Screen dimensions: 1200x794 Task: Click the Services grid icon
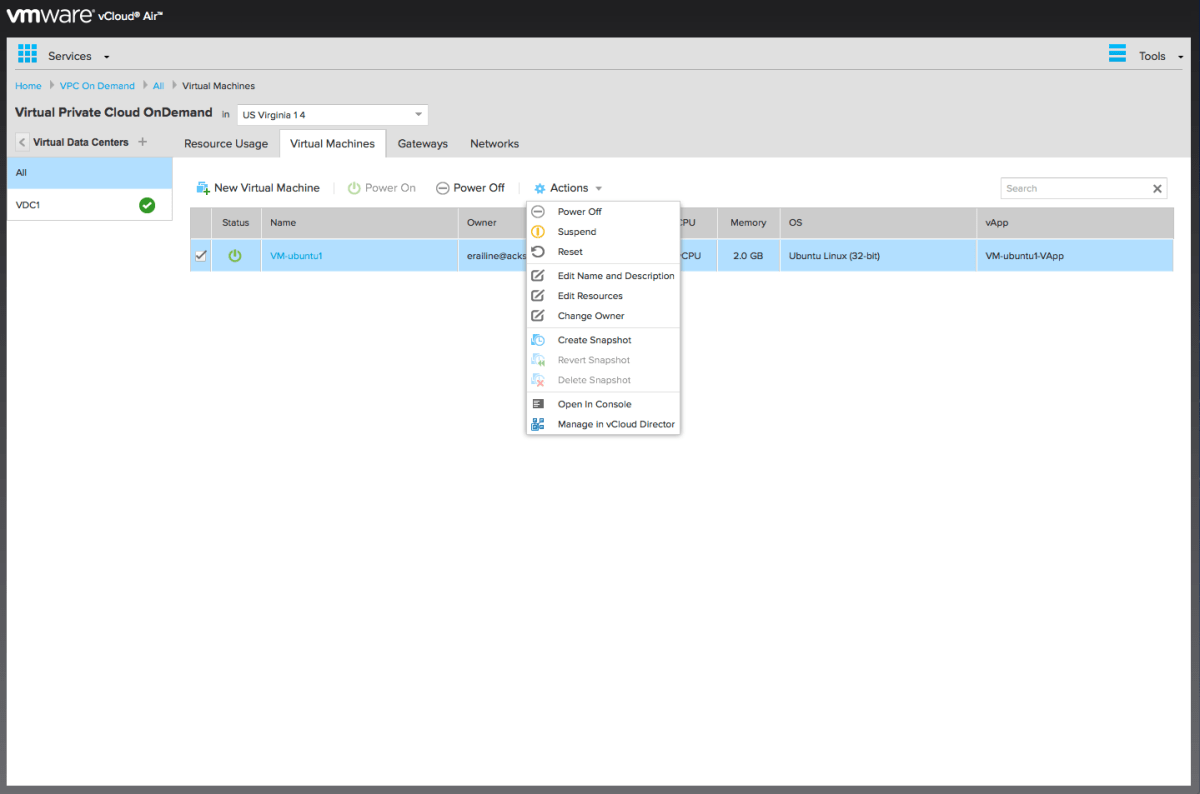click(x=27, y=54)
